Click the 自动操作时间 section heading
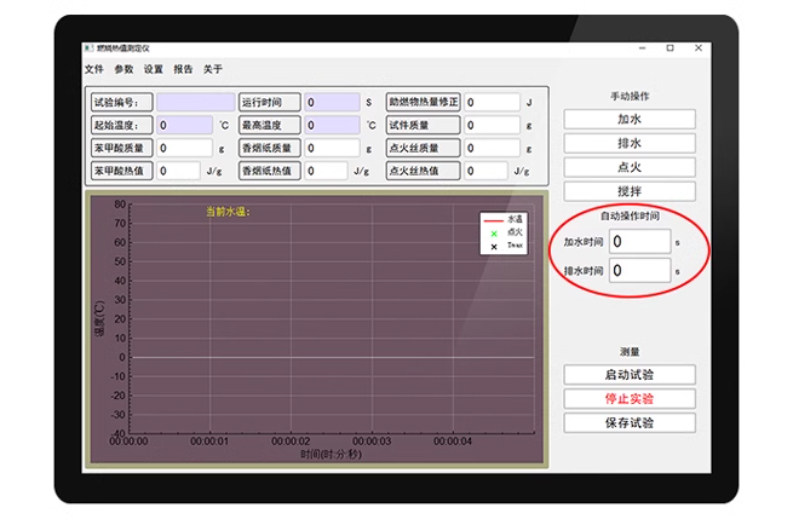Image resolution: width=790 pixels, height=525 pixels. 630,216
